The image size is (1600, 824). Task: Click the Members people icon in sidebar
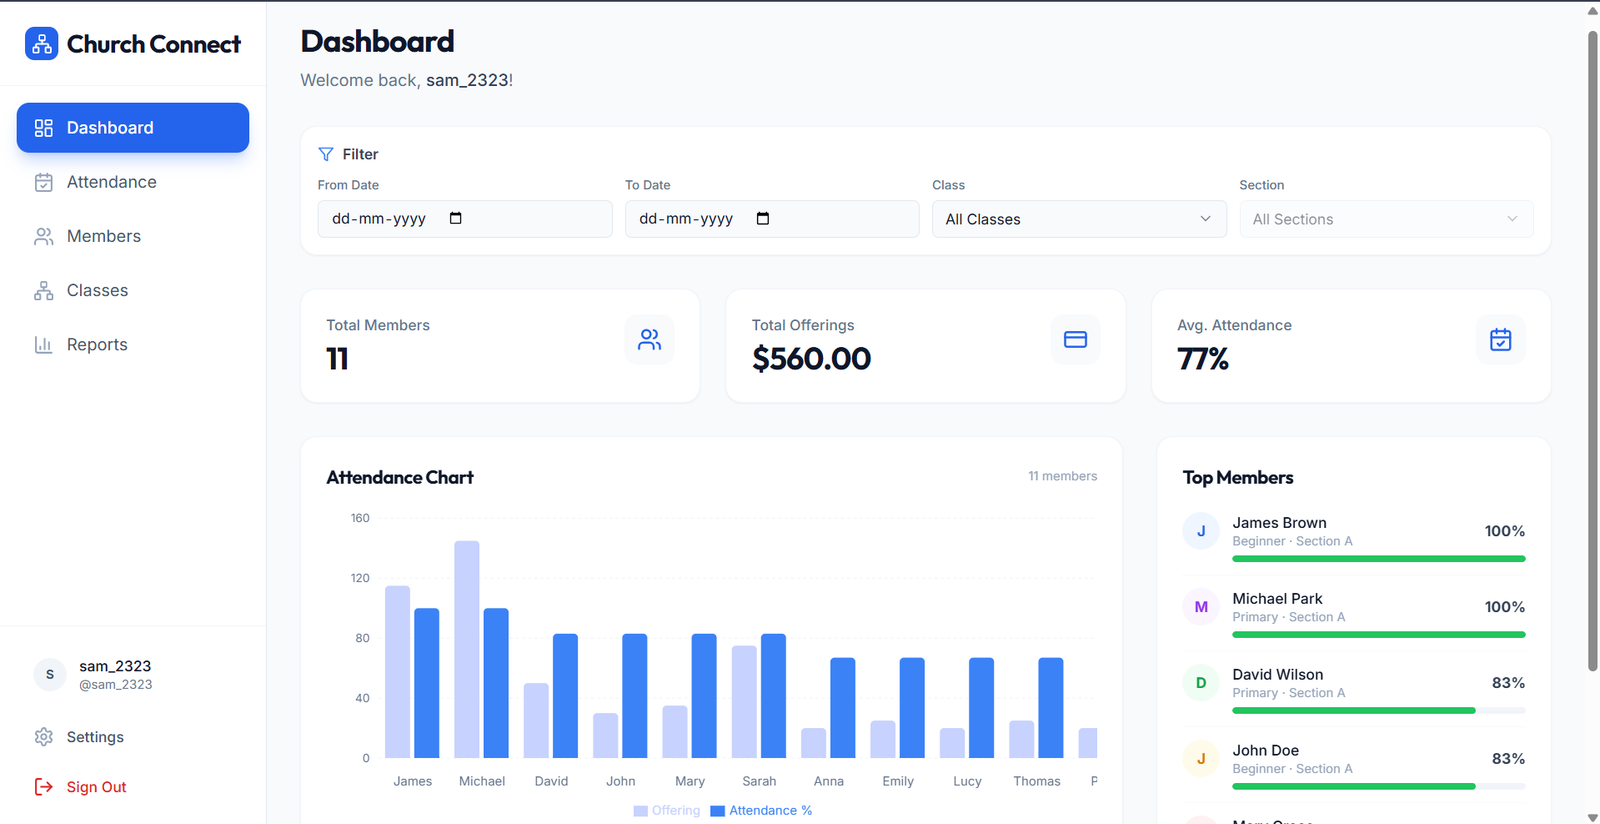point(43,236)
